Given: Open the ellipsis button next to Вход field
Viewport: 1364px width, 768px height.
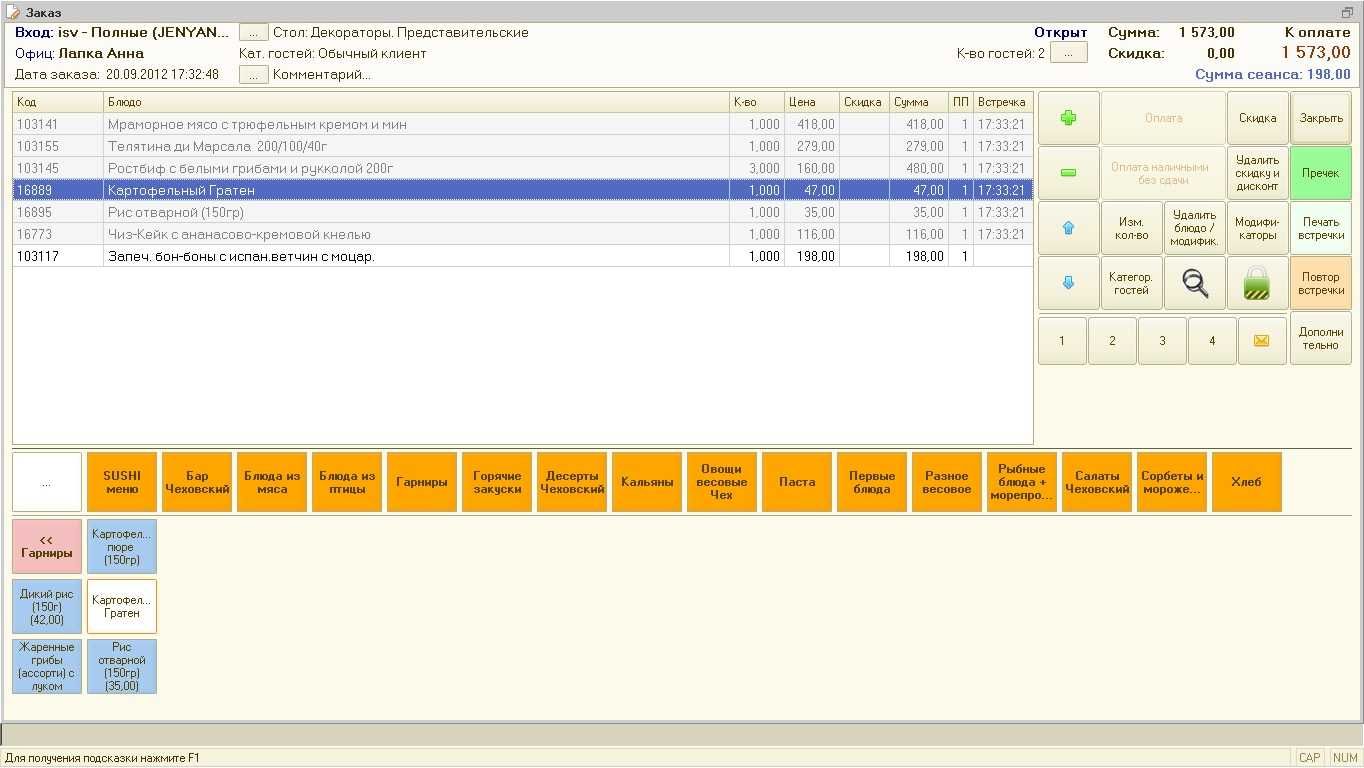Looking at the screenshot, I should click(254, 32).
